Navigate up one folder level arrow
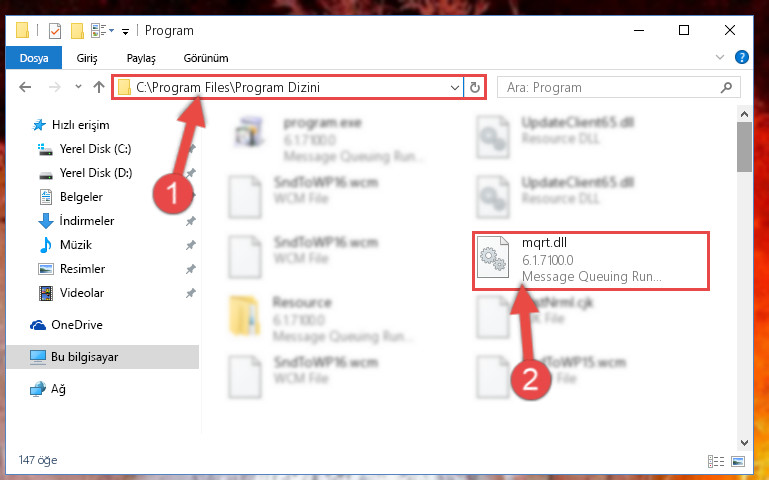 tap(99, 87)
